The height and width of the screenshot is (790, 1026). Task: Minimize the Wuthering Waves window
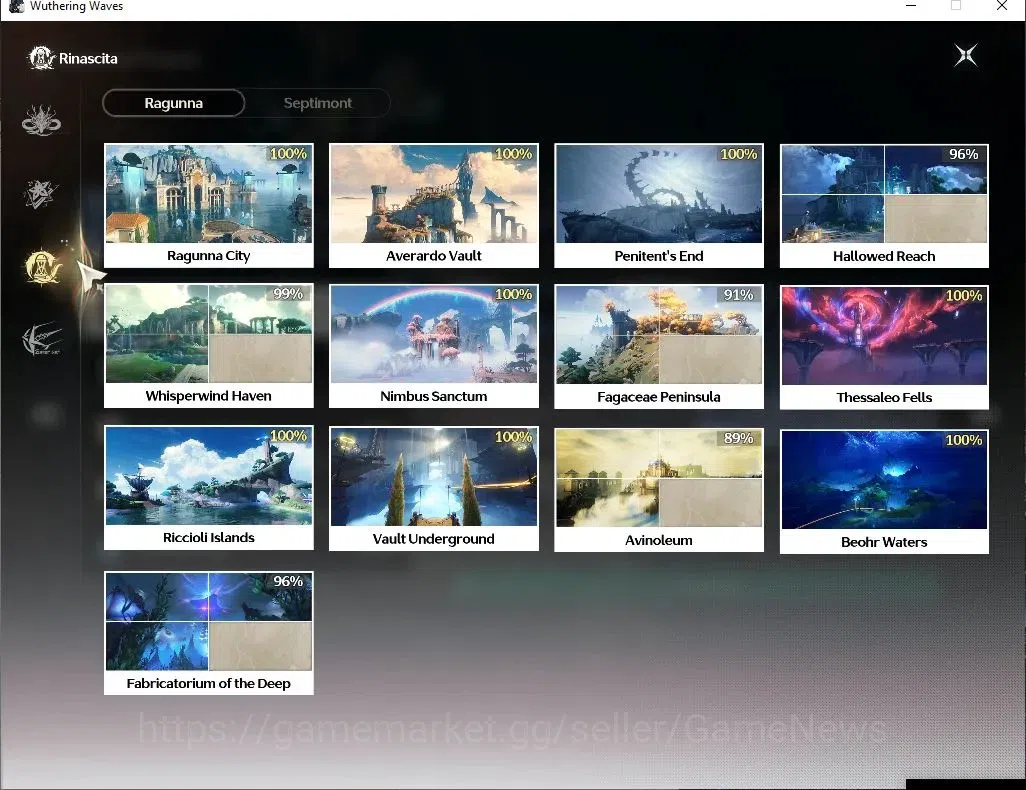911,6
